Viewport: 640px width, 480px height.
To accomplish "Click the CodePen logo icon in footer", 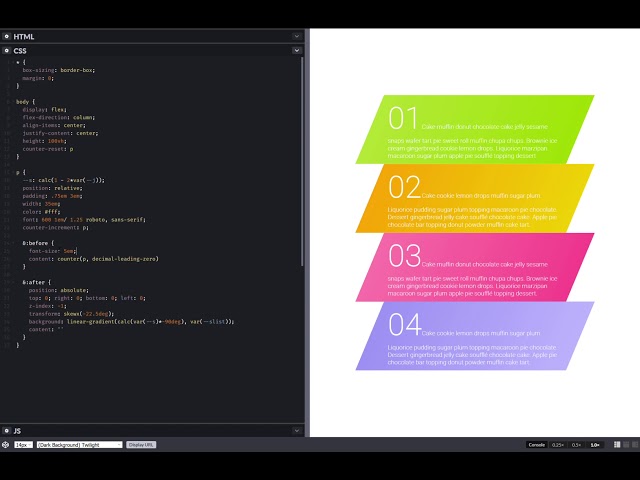I will (6, 444).
